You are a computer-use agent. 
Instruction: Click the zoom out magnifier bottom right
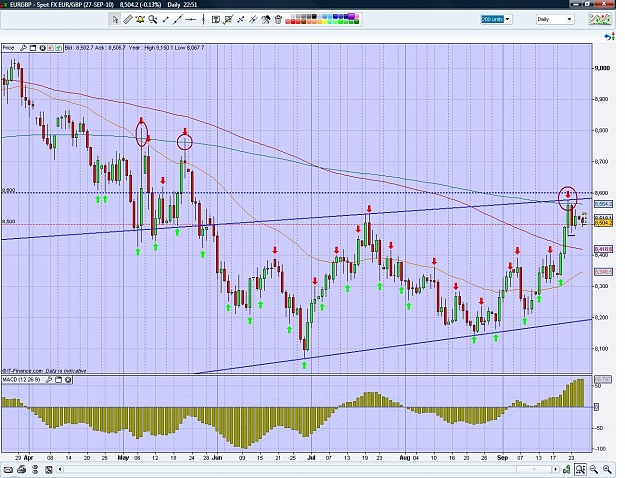(594, 469)
